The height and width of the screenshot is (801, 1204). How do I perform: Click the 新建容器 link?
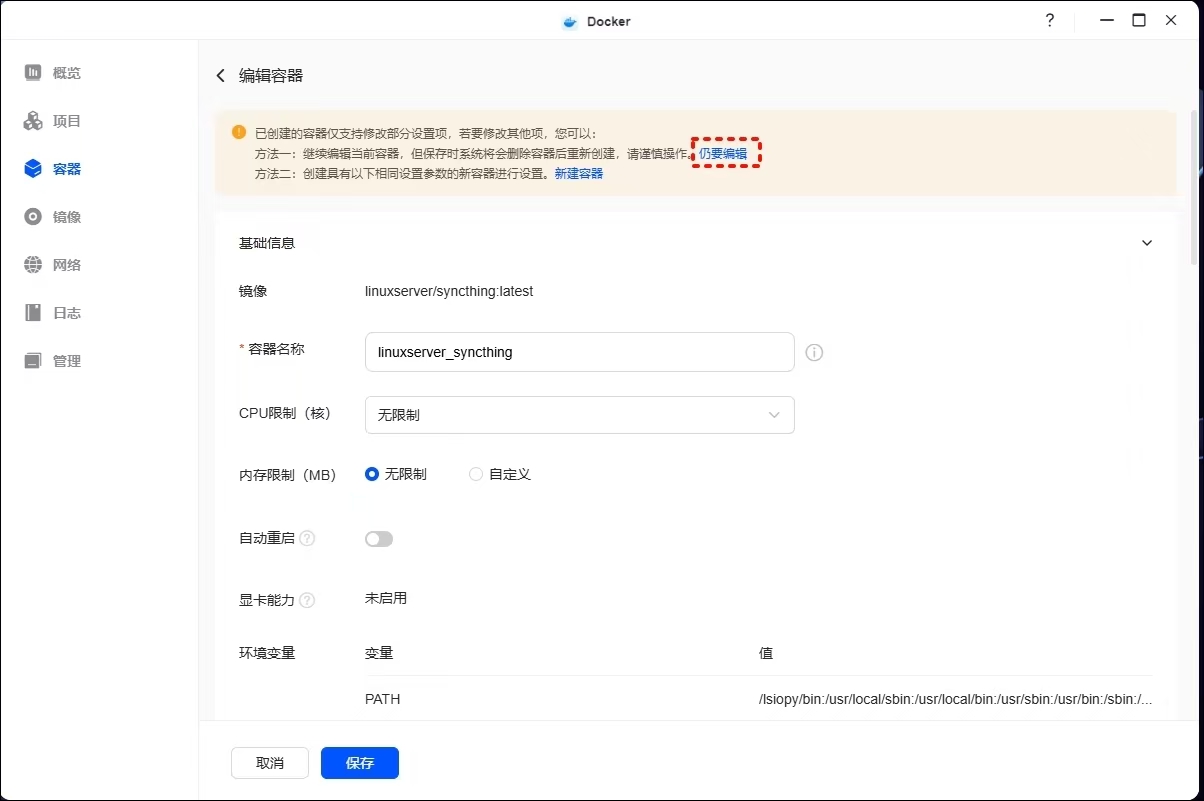click(x=579, y=174)
